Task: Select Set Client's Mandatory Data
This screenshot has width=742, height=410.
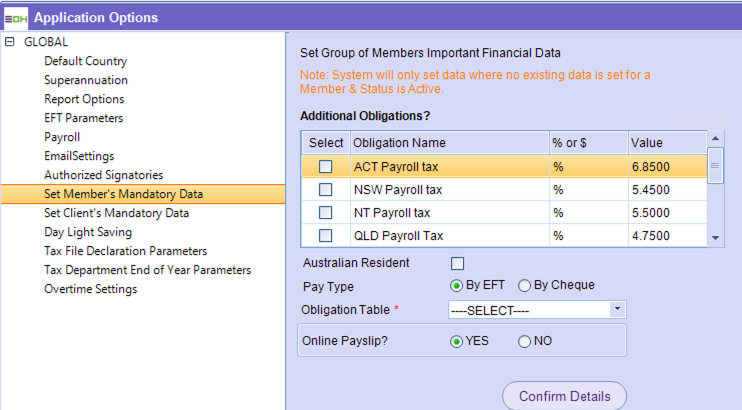Action: point(116,213)
